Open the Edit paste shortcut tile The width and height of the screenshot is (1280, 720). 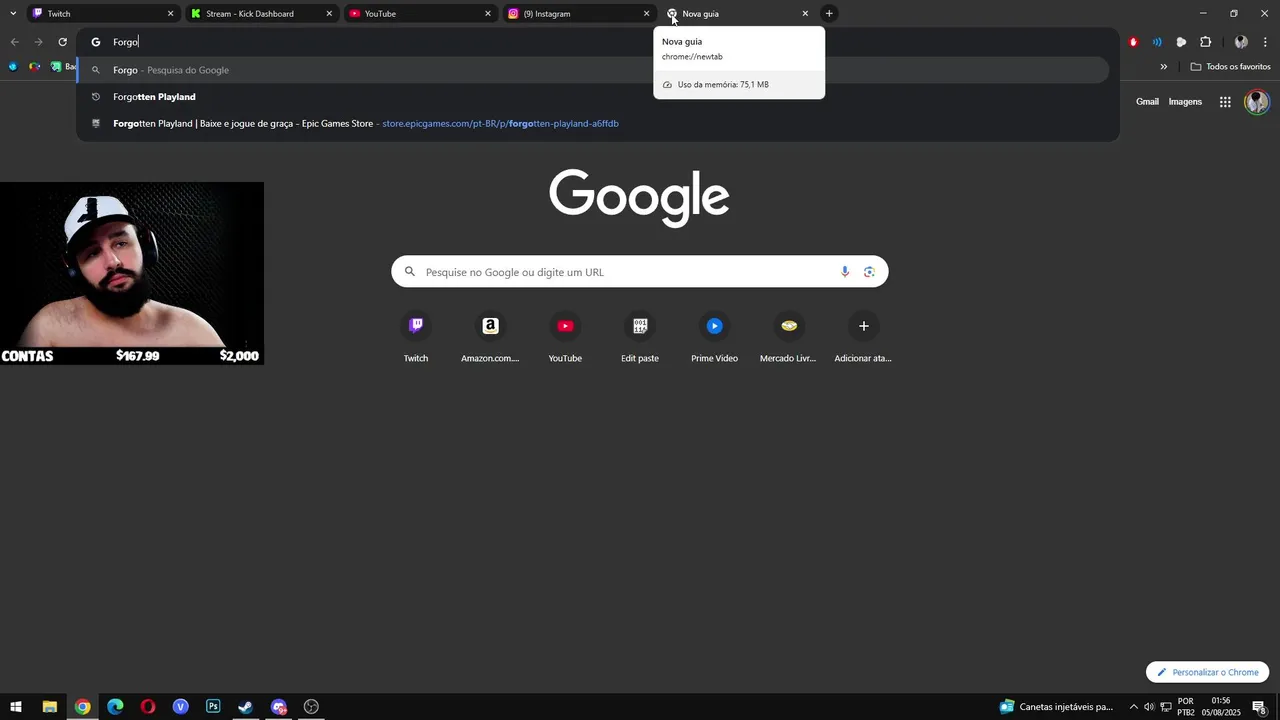coord(640,338)
